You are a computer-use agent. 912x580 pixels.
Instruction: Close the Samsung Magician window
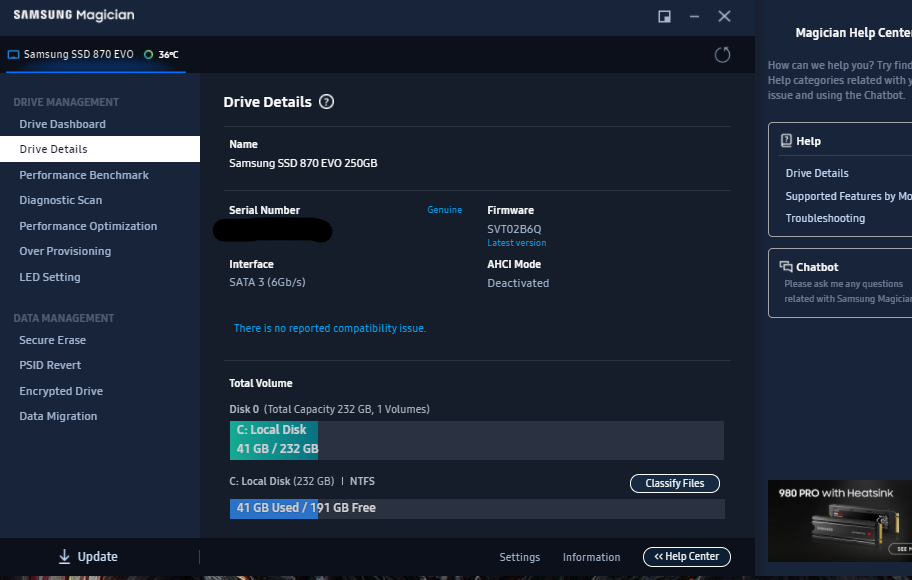(x=724, y=16)
